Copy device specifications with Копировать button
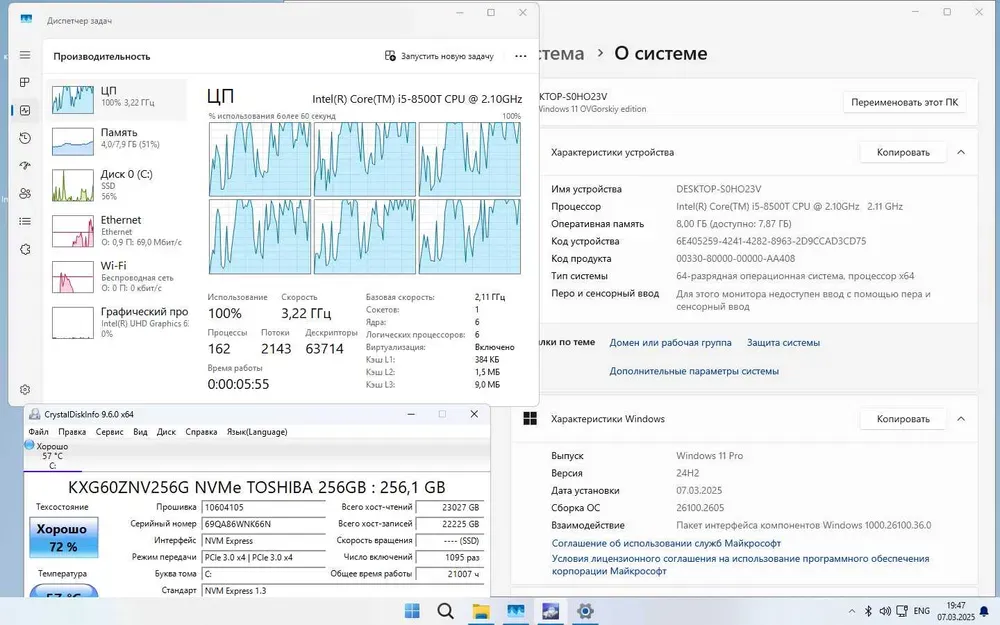Screen dimensions: 1000x625 click(x=903, y=152)
